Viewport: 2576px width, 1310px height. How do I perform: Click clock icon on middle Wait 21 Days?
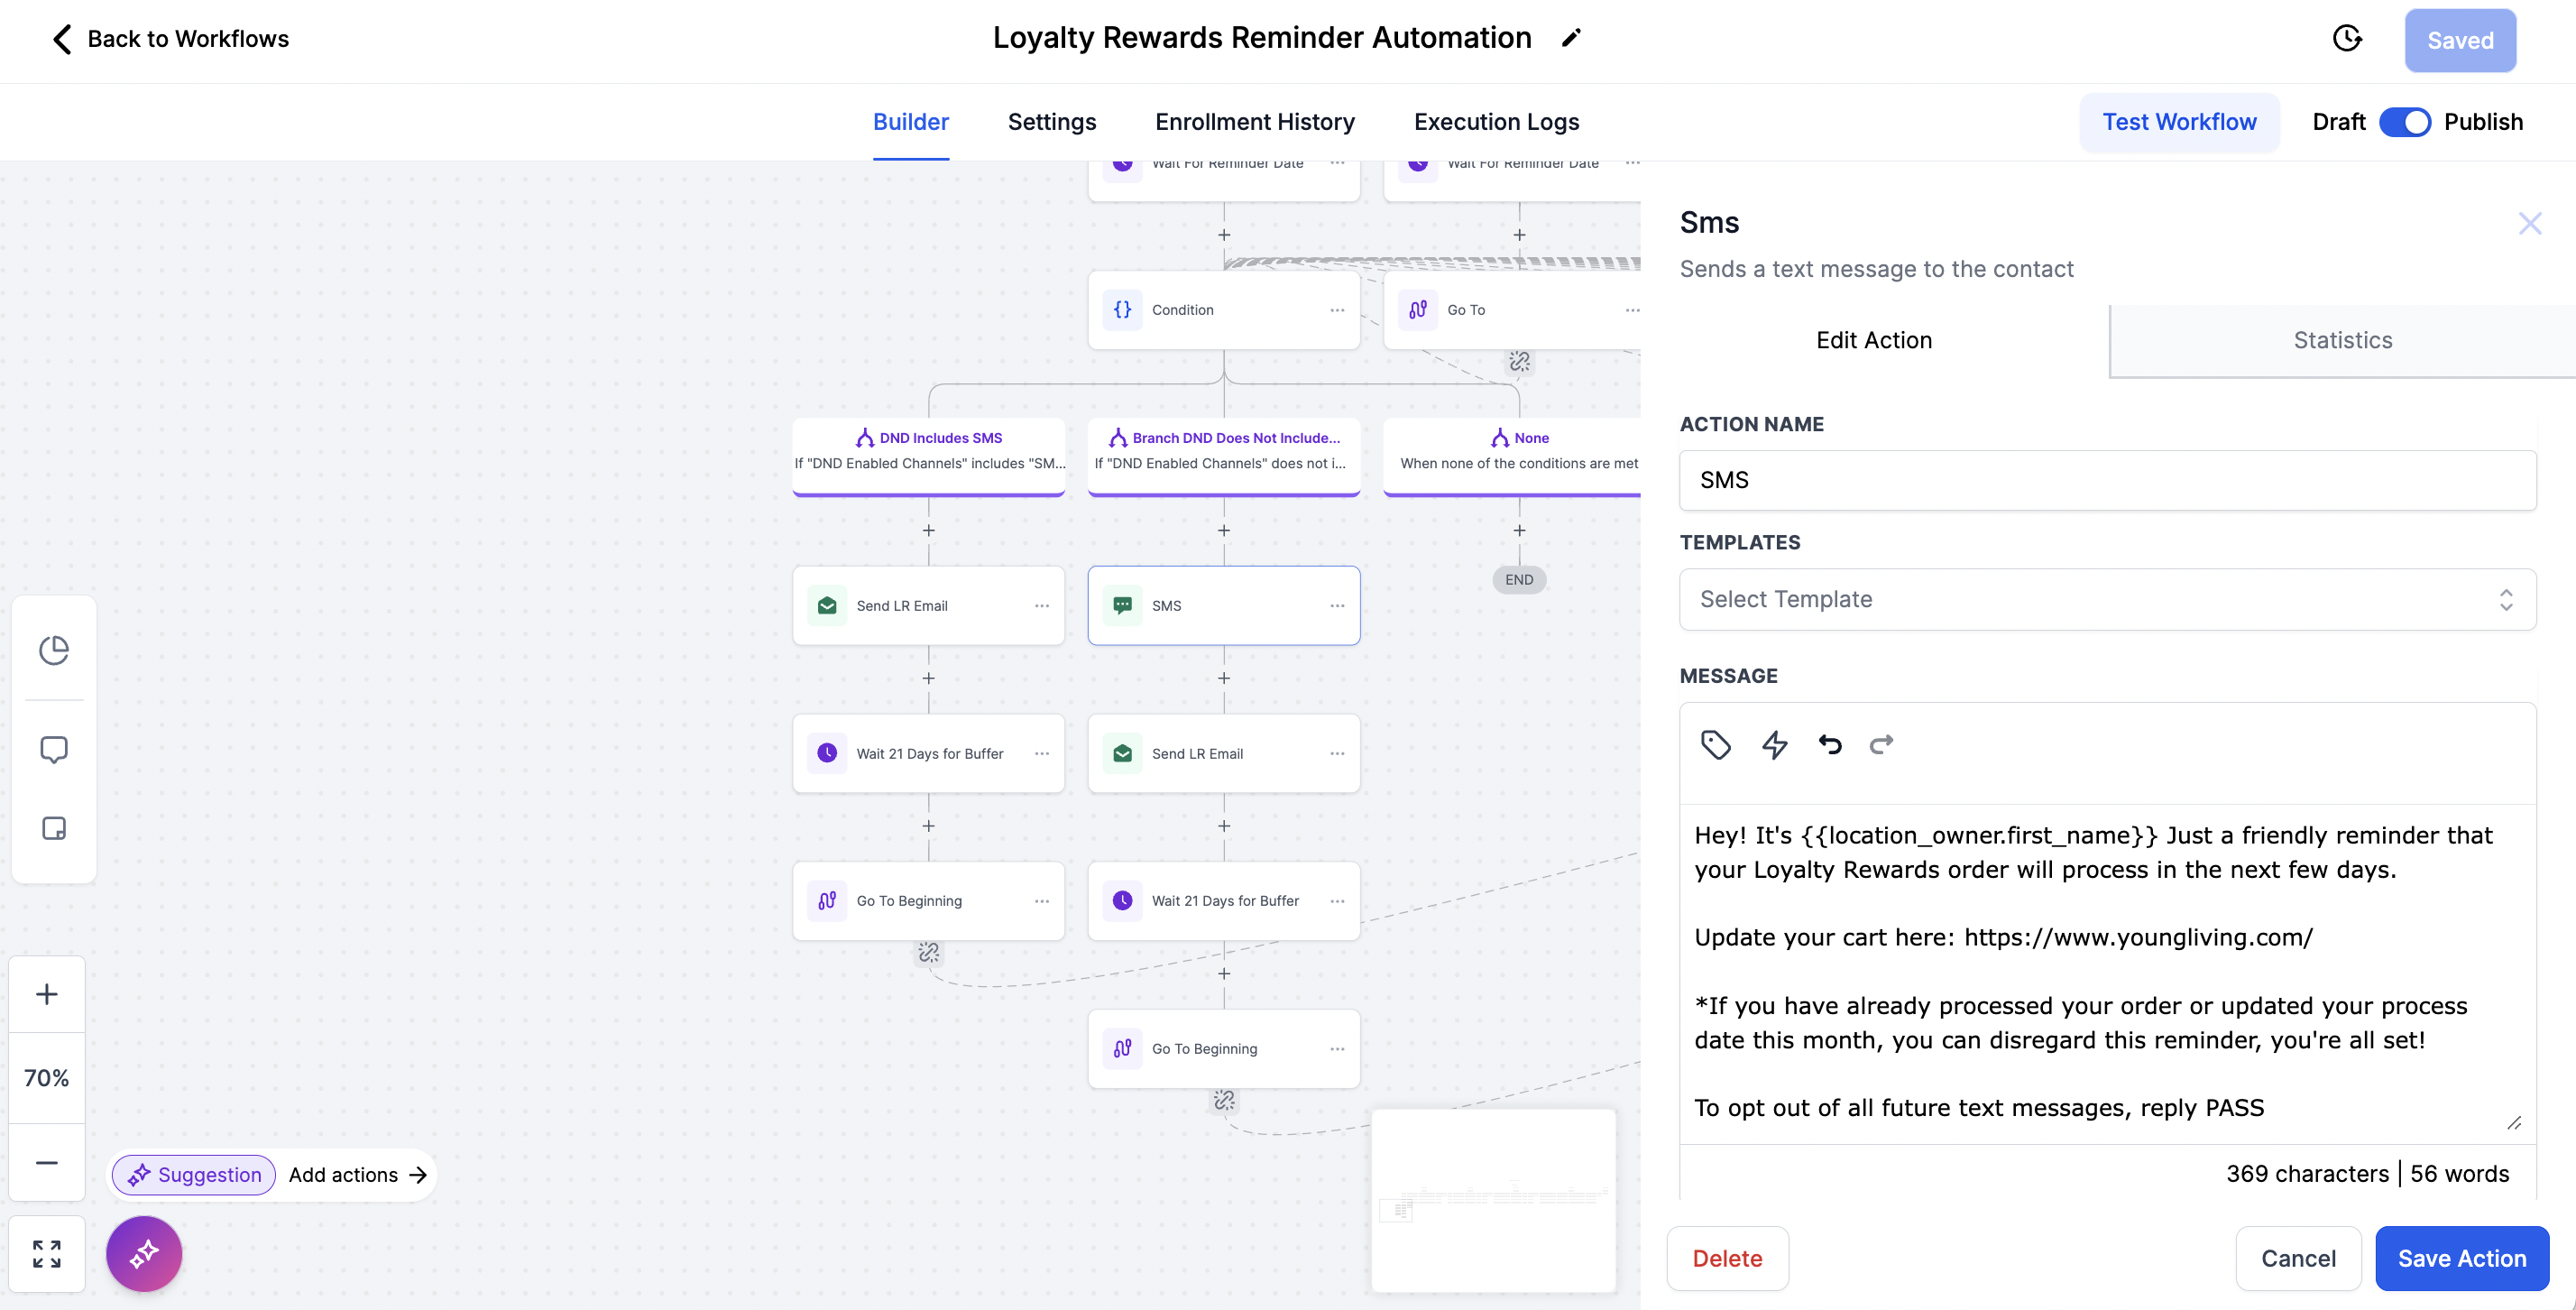(1123, 901)
